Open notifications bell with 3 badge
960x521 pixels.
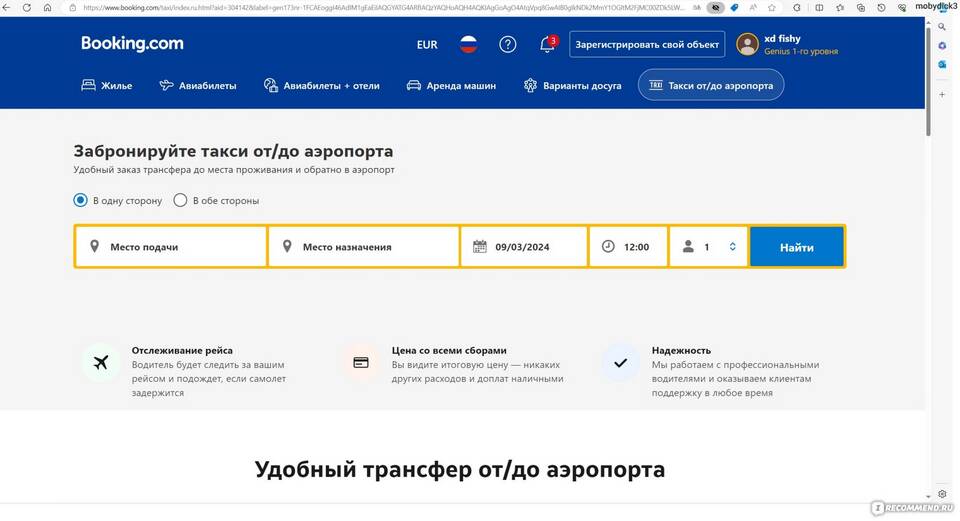[x=548, y=44]
